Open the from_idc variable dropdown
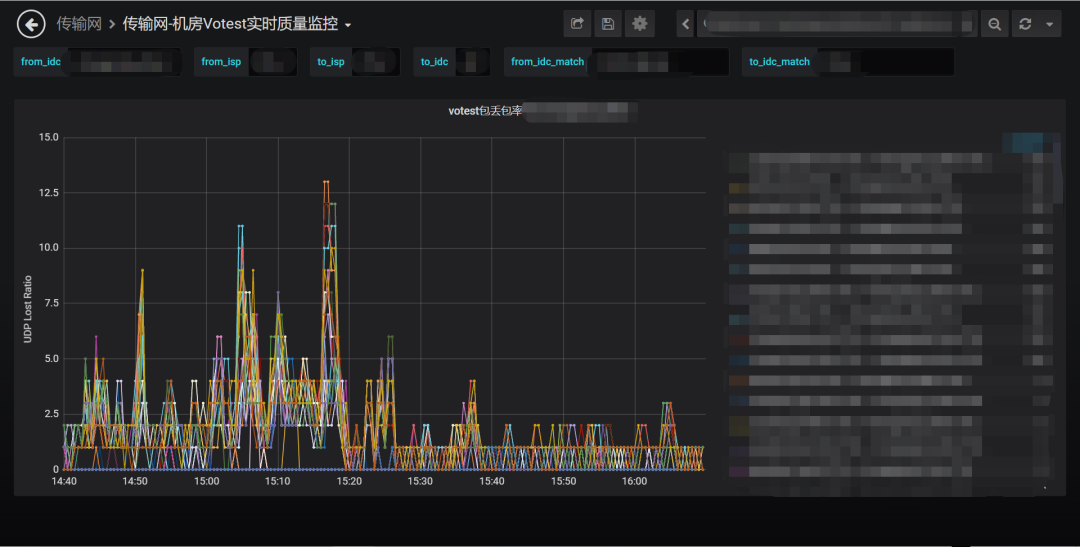 [124, 62]
